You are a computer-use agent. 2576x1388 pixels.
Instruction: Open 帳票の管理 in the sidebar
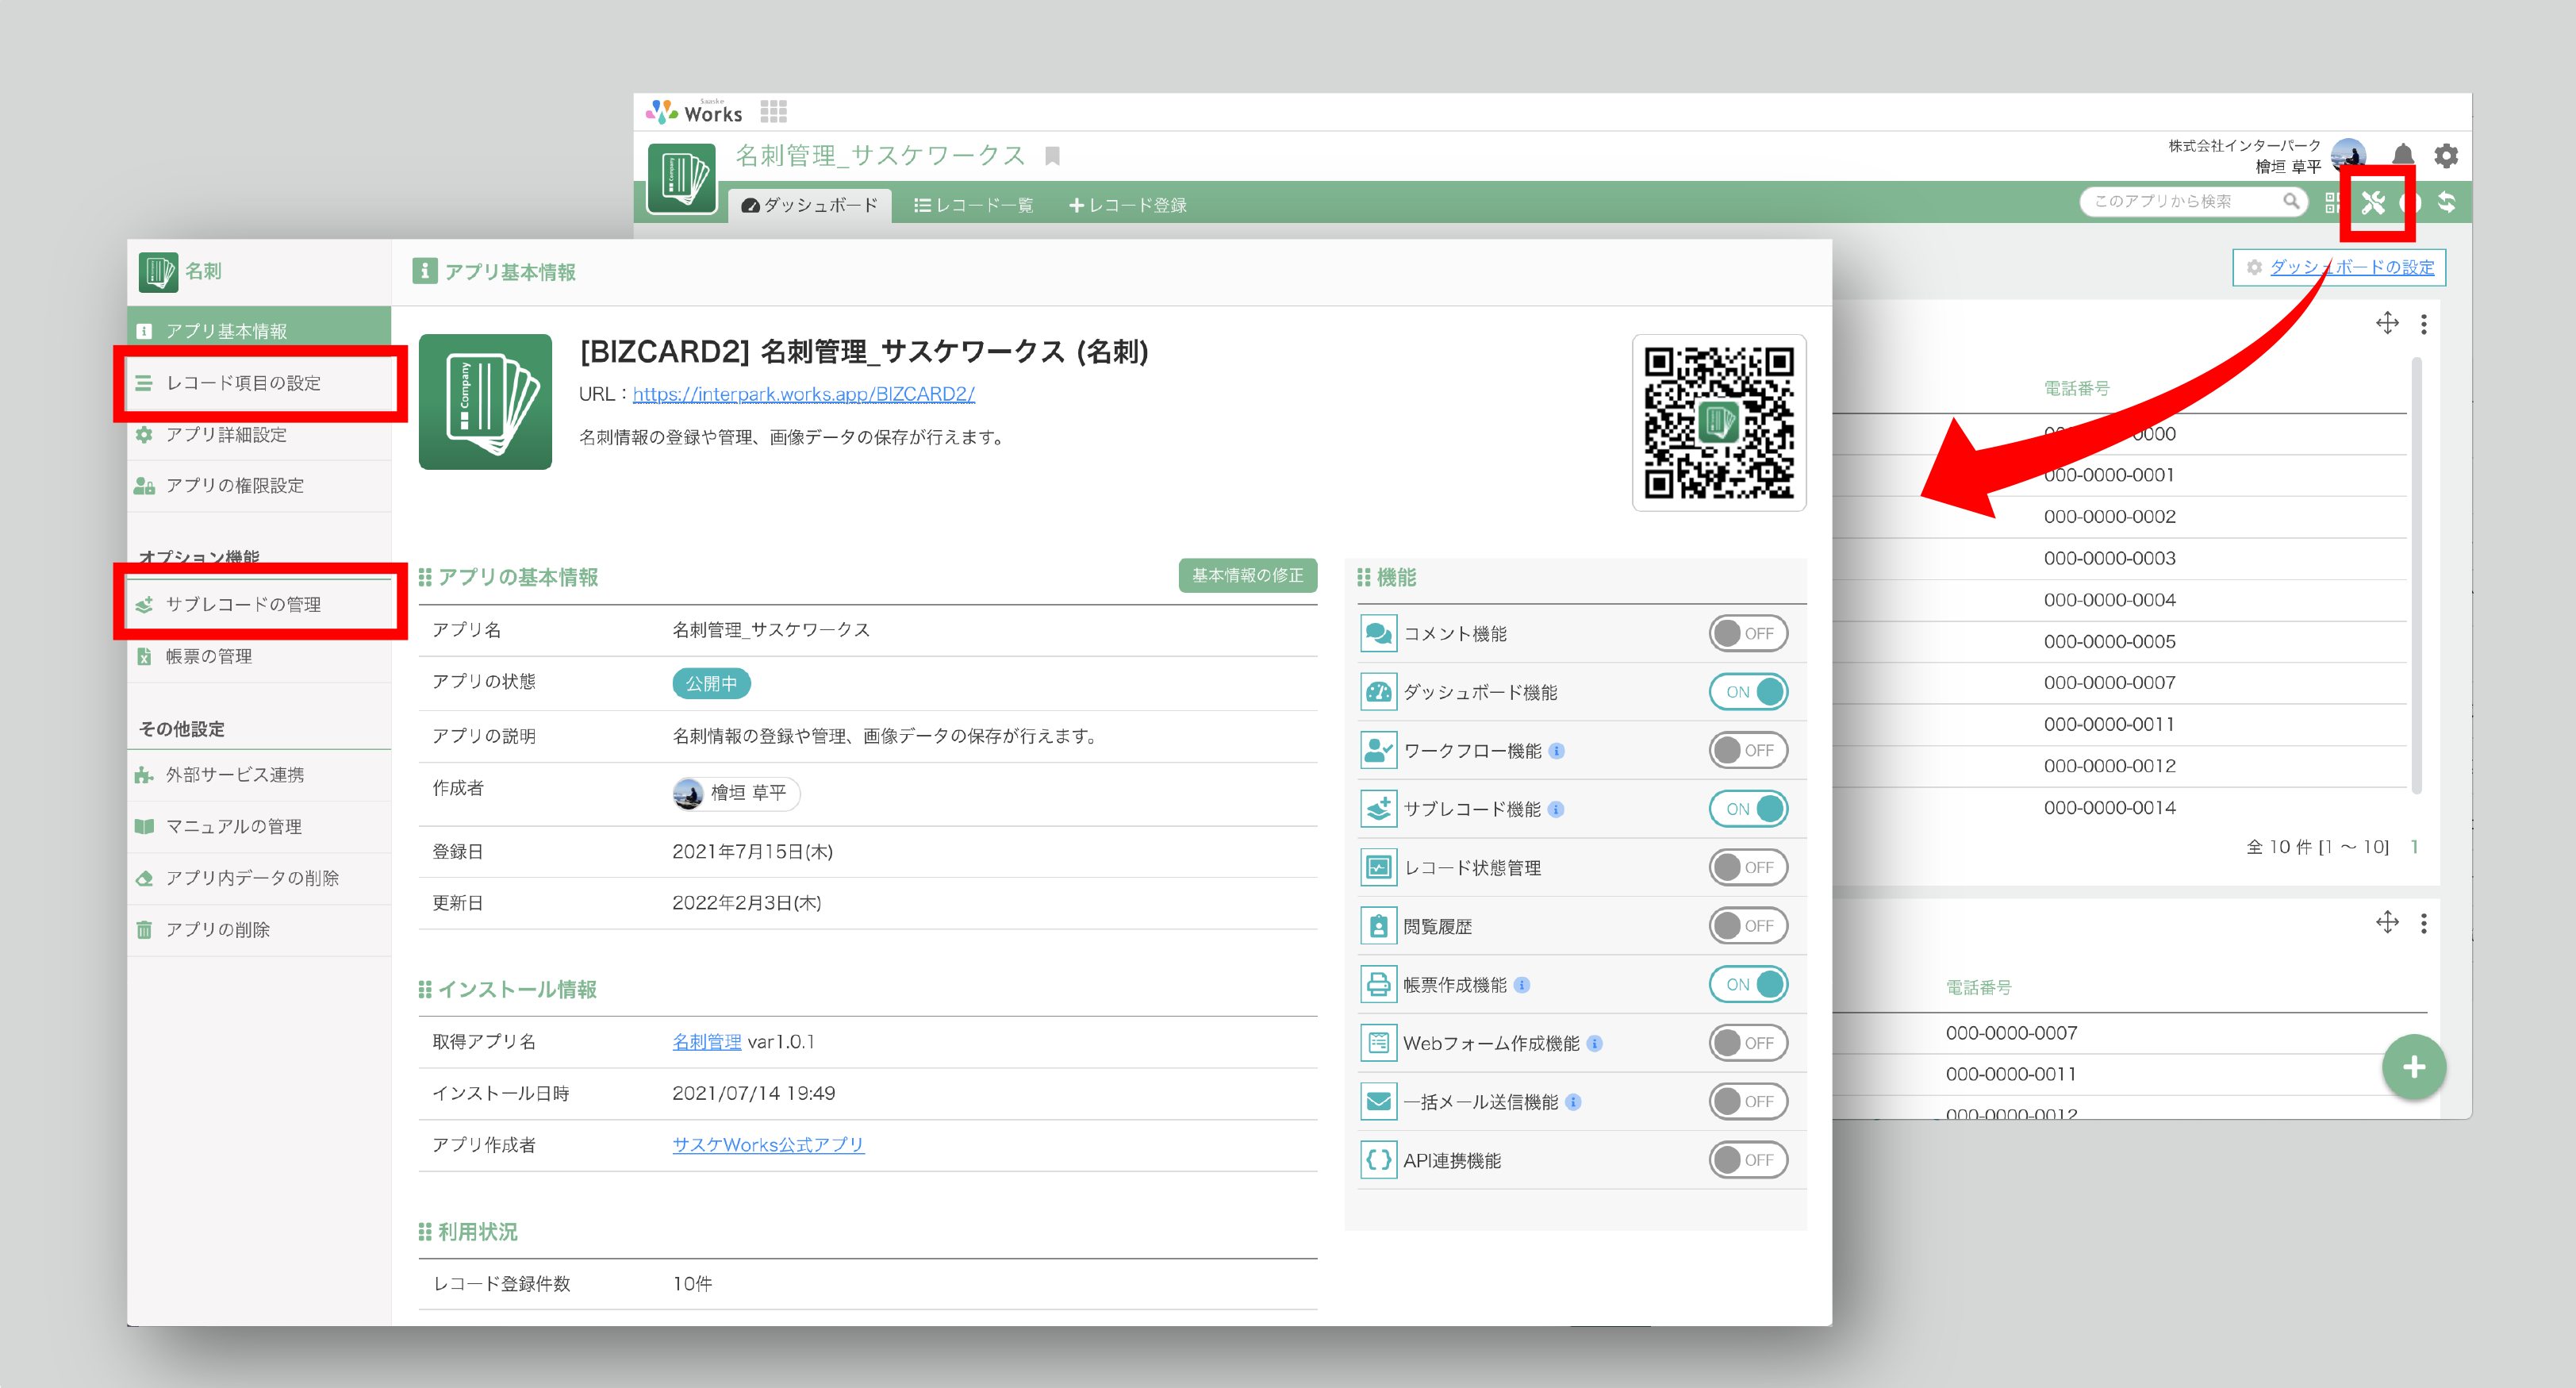(x=259, y=656)
